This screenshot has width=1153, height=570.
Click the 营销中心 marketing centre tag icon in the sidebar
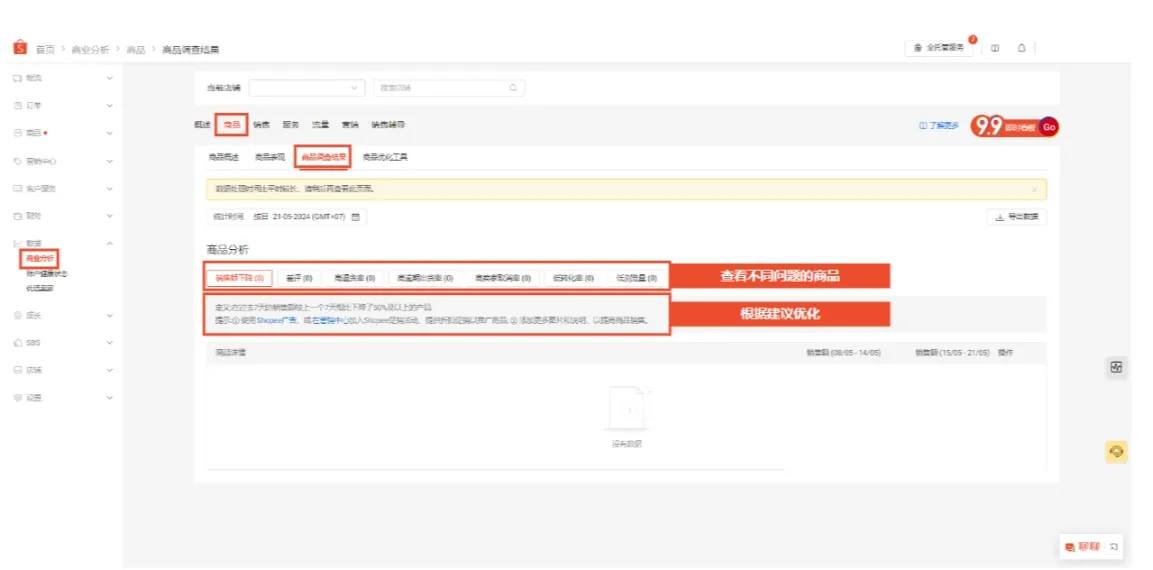click(18, 161)
